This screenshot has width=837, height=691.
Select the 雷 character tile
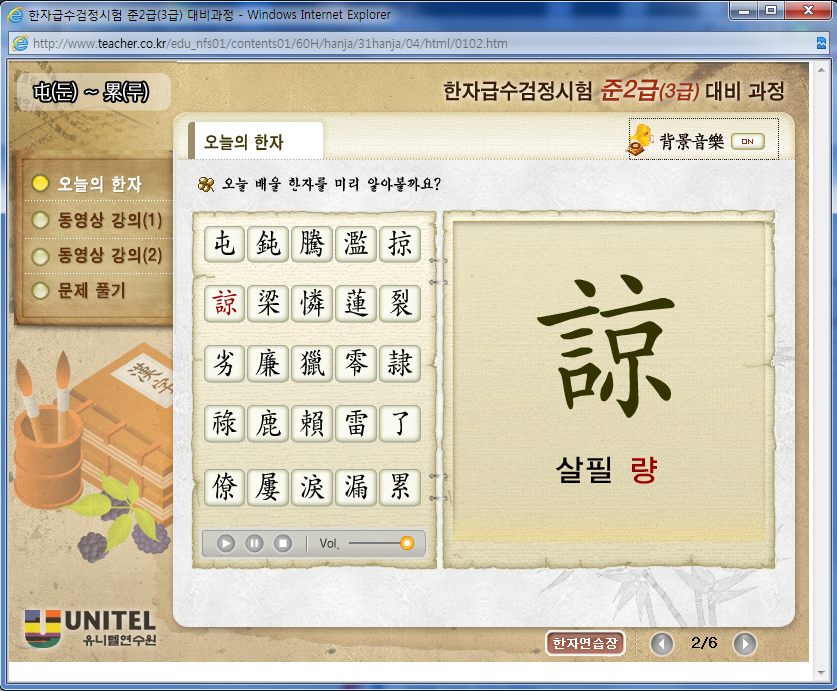356,424
